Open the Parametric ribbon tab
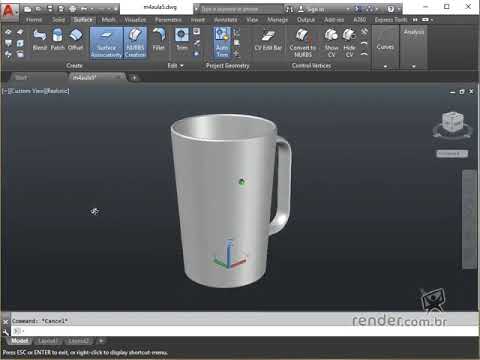480x360 pixels. [168, 20]
